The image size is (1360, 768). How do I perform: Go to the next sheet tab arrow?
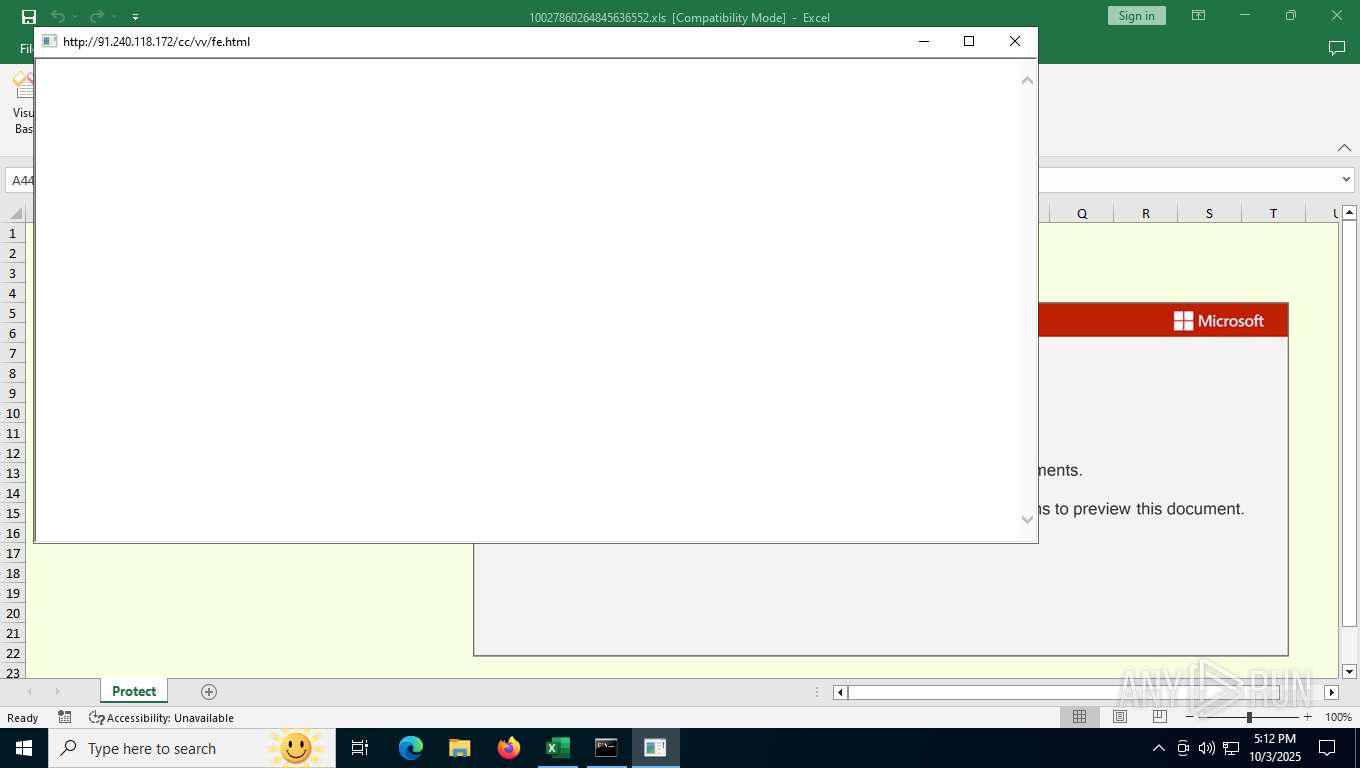(x=57, y=692)
